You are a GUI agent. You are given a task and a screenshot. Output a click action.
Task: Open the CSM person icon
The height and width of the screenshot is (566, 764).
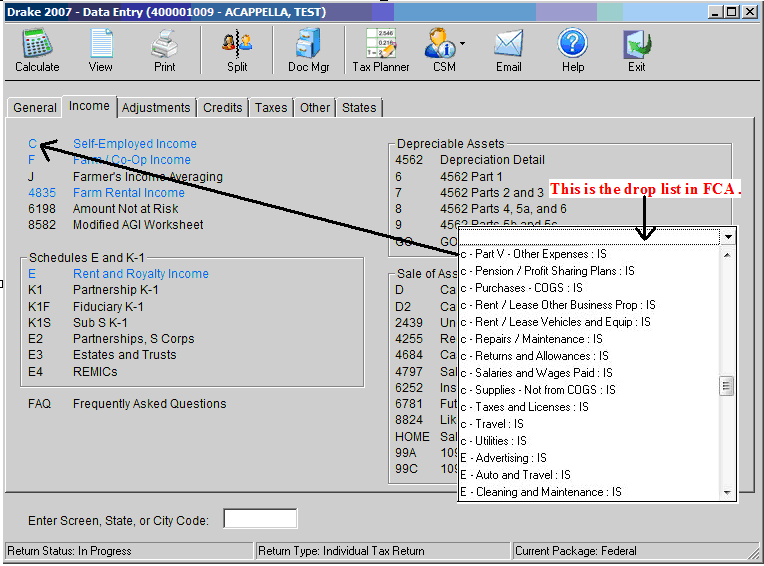pyautogui.click(x=440, y=43)
